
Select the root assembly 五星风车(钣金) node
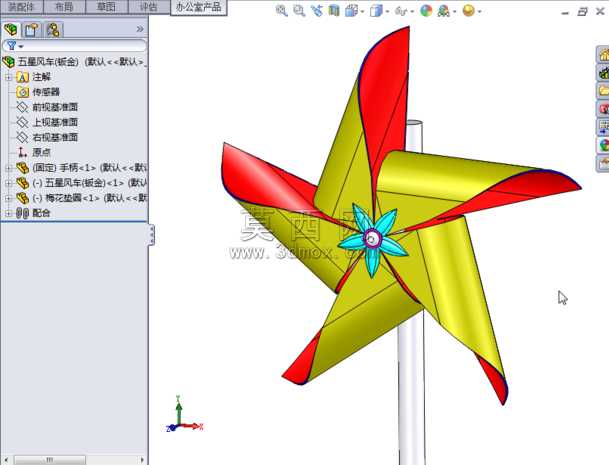pos(75,61)
